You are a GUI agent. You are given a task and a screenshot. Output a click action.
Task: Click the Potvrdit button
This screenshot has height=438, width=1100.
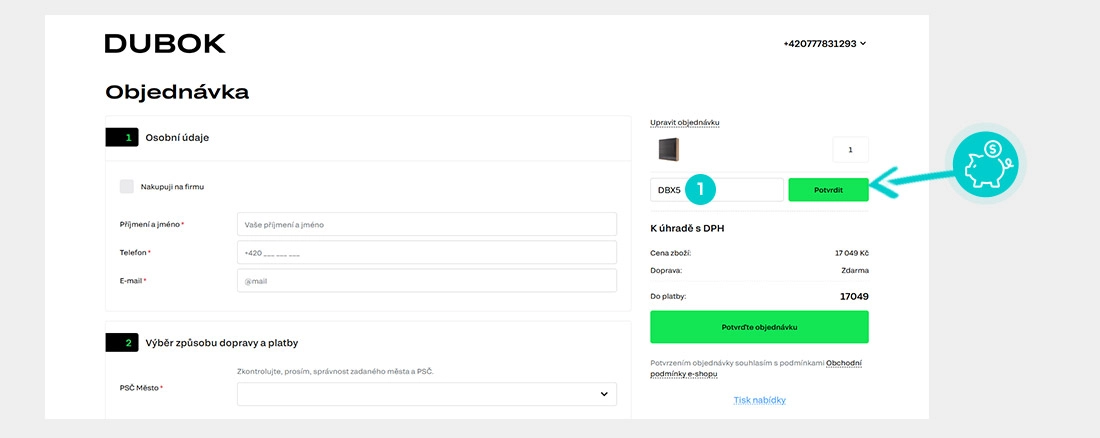(x=829, y=190)
